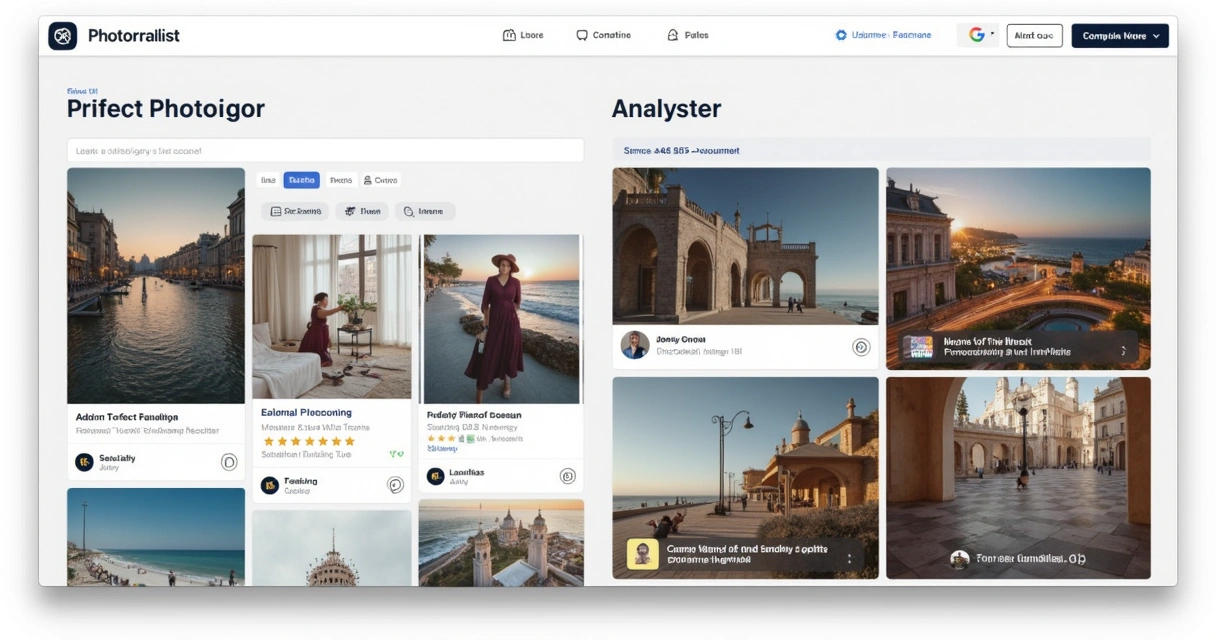The height and width of the screenshot is (640, 1216).
Task: Click the third card title under beach-dress photo
Action: point(474,414)
